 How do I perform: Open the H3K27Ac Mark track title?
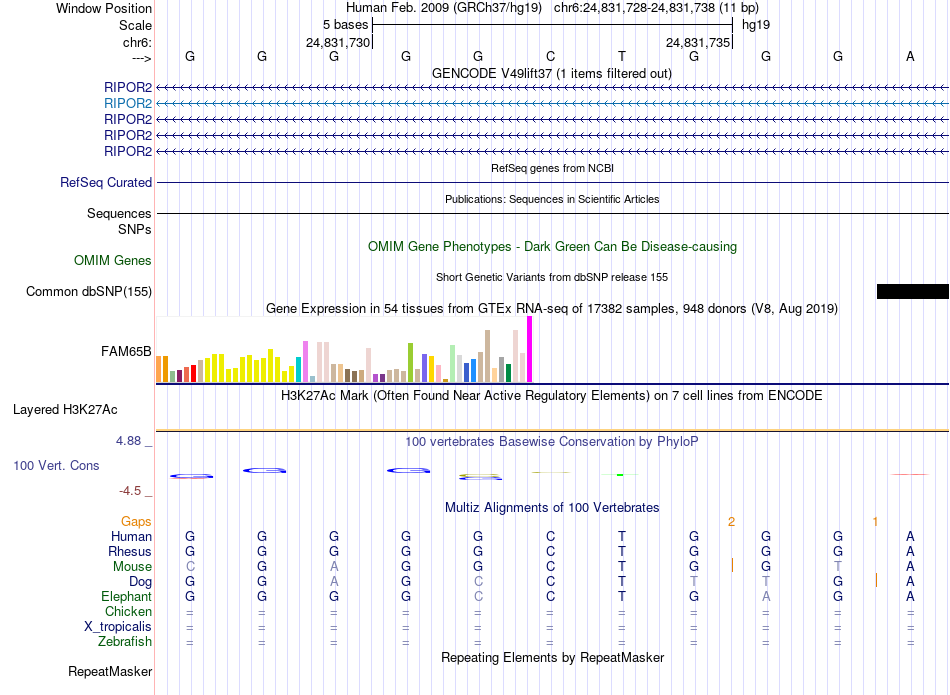(x=551, y=396)
